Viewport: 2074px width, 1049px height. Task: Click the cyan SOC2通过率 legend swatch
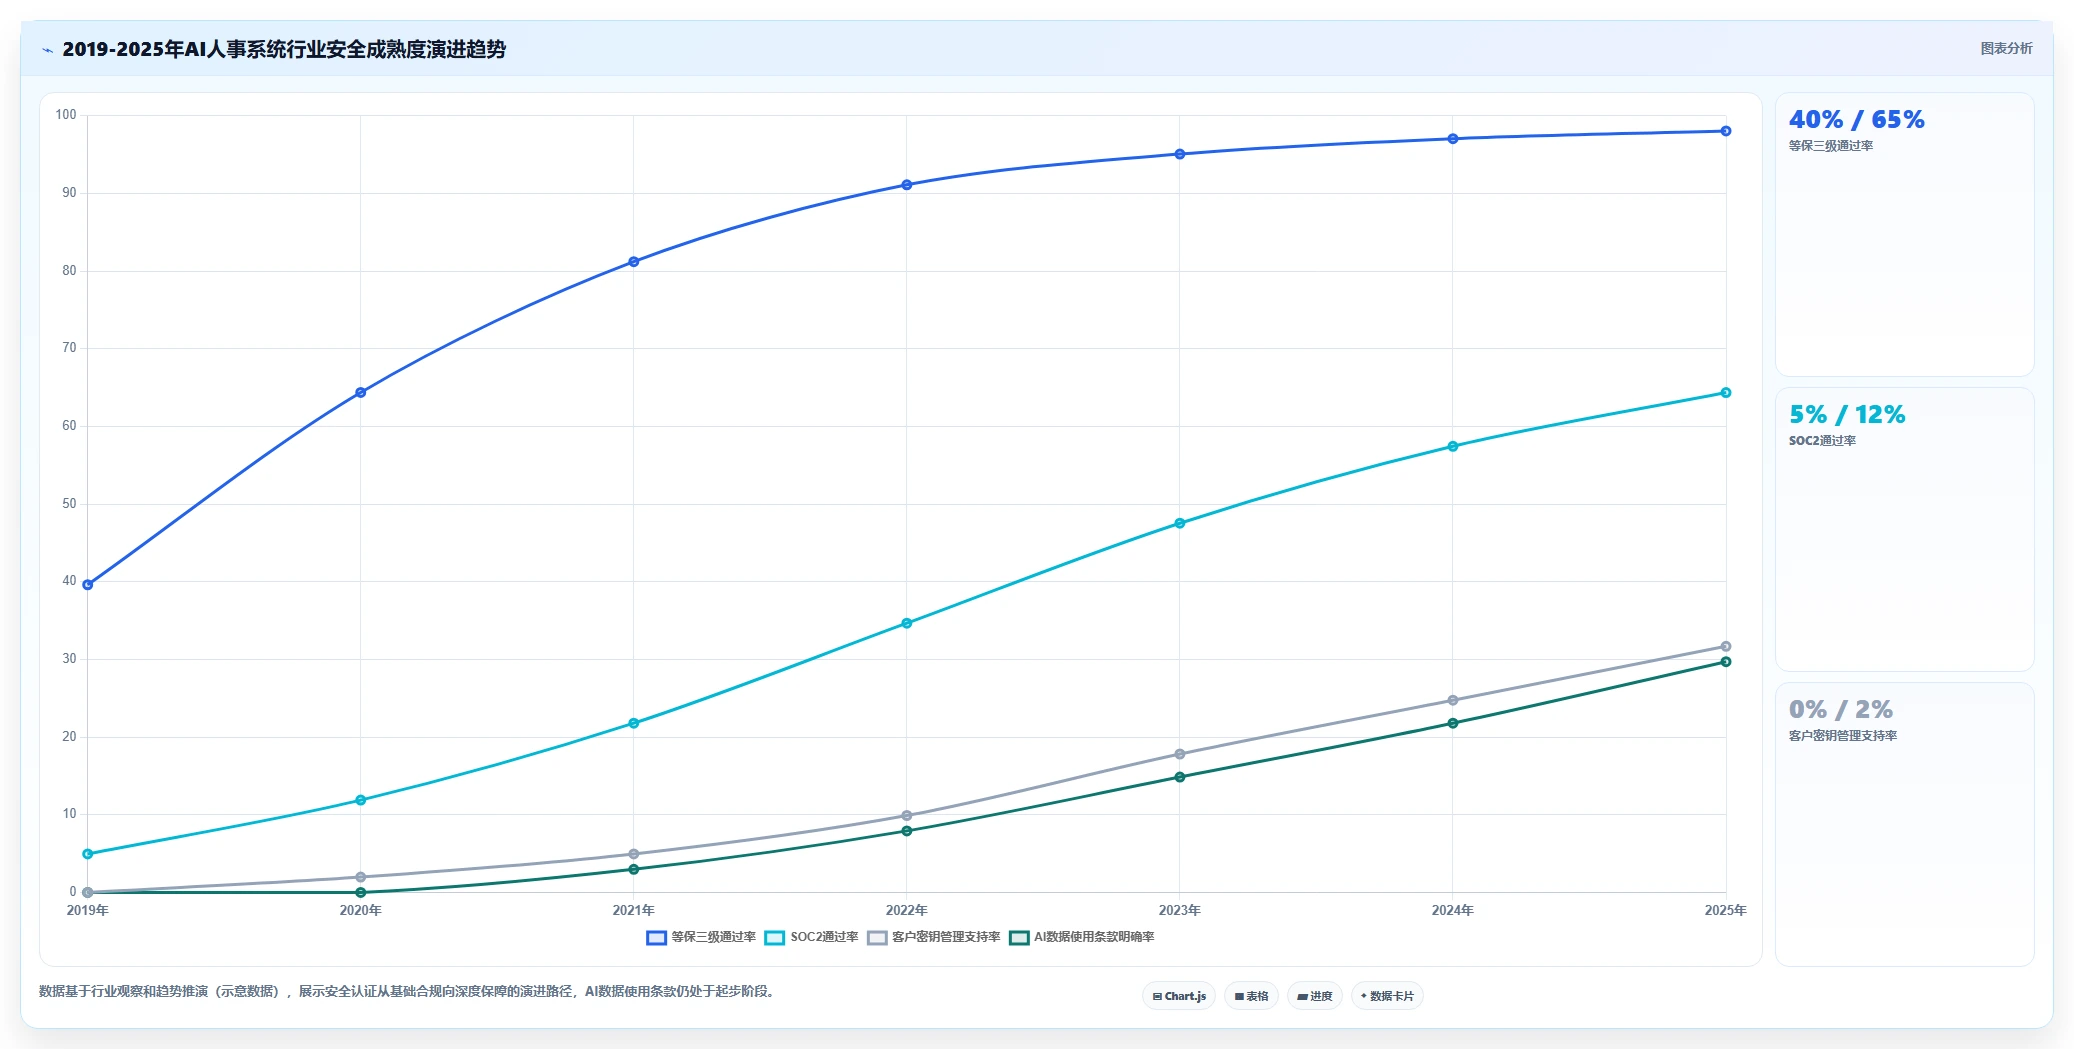pyautogui.click(x=775, y=938)
